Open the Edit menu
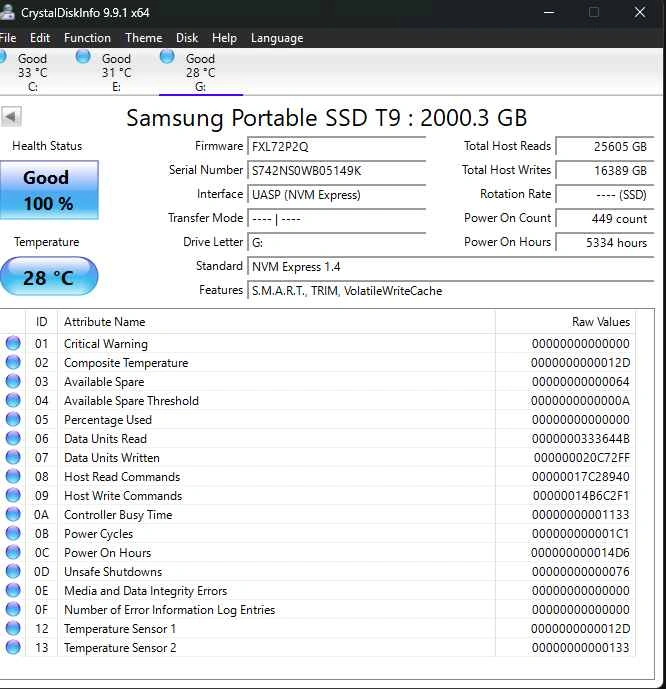Screen dimensions: 666x689 pos(40,38)
